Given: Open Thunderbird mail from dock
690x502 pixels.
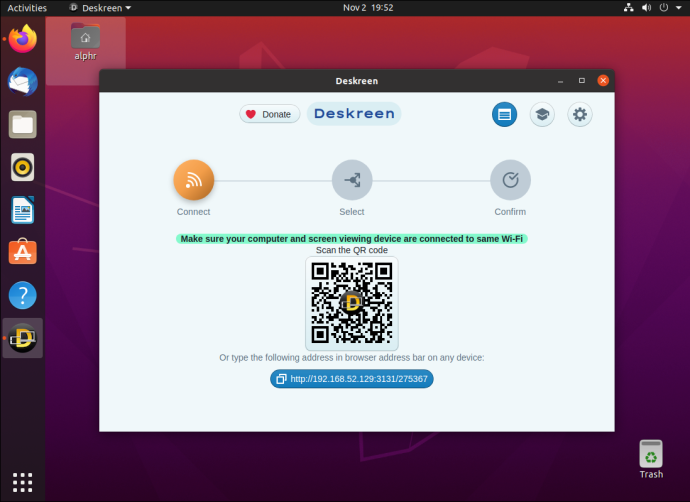Looking at the screenshot, I should (22, 82).
